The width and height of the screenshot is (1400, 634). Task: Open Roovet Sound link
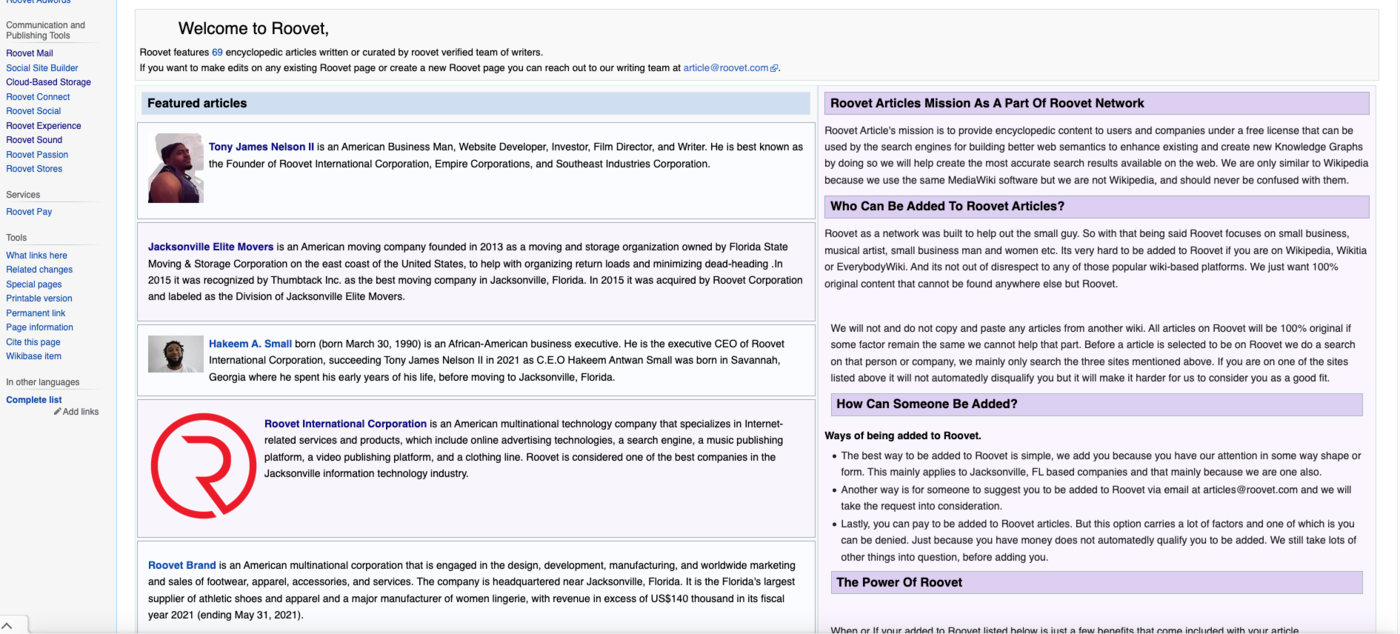click(x=34, y=140)
